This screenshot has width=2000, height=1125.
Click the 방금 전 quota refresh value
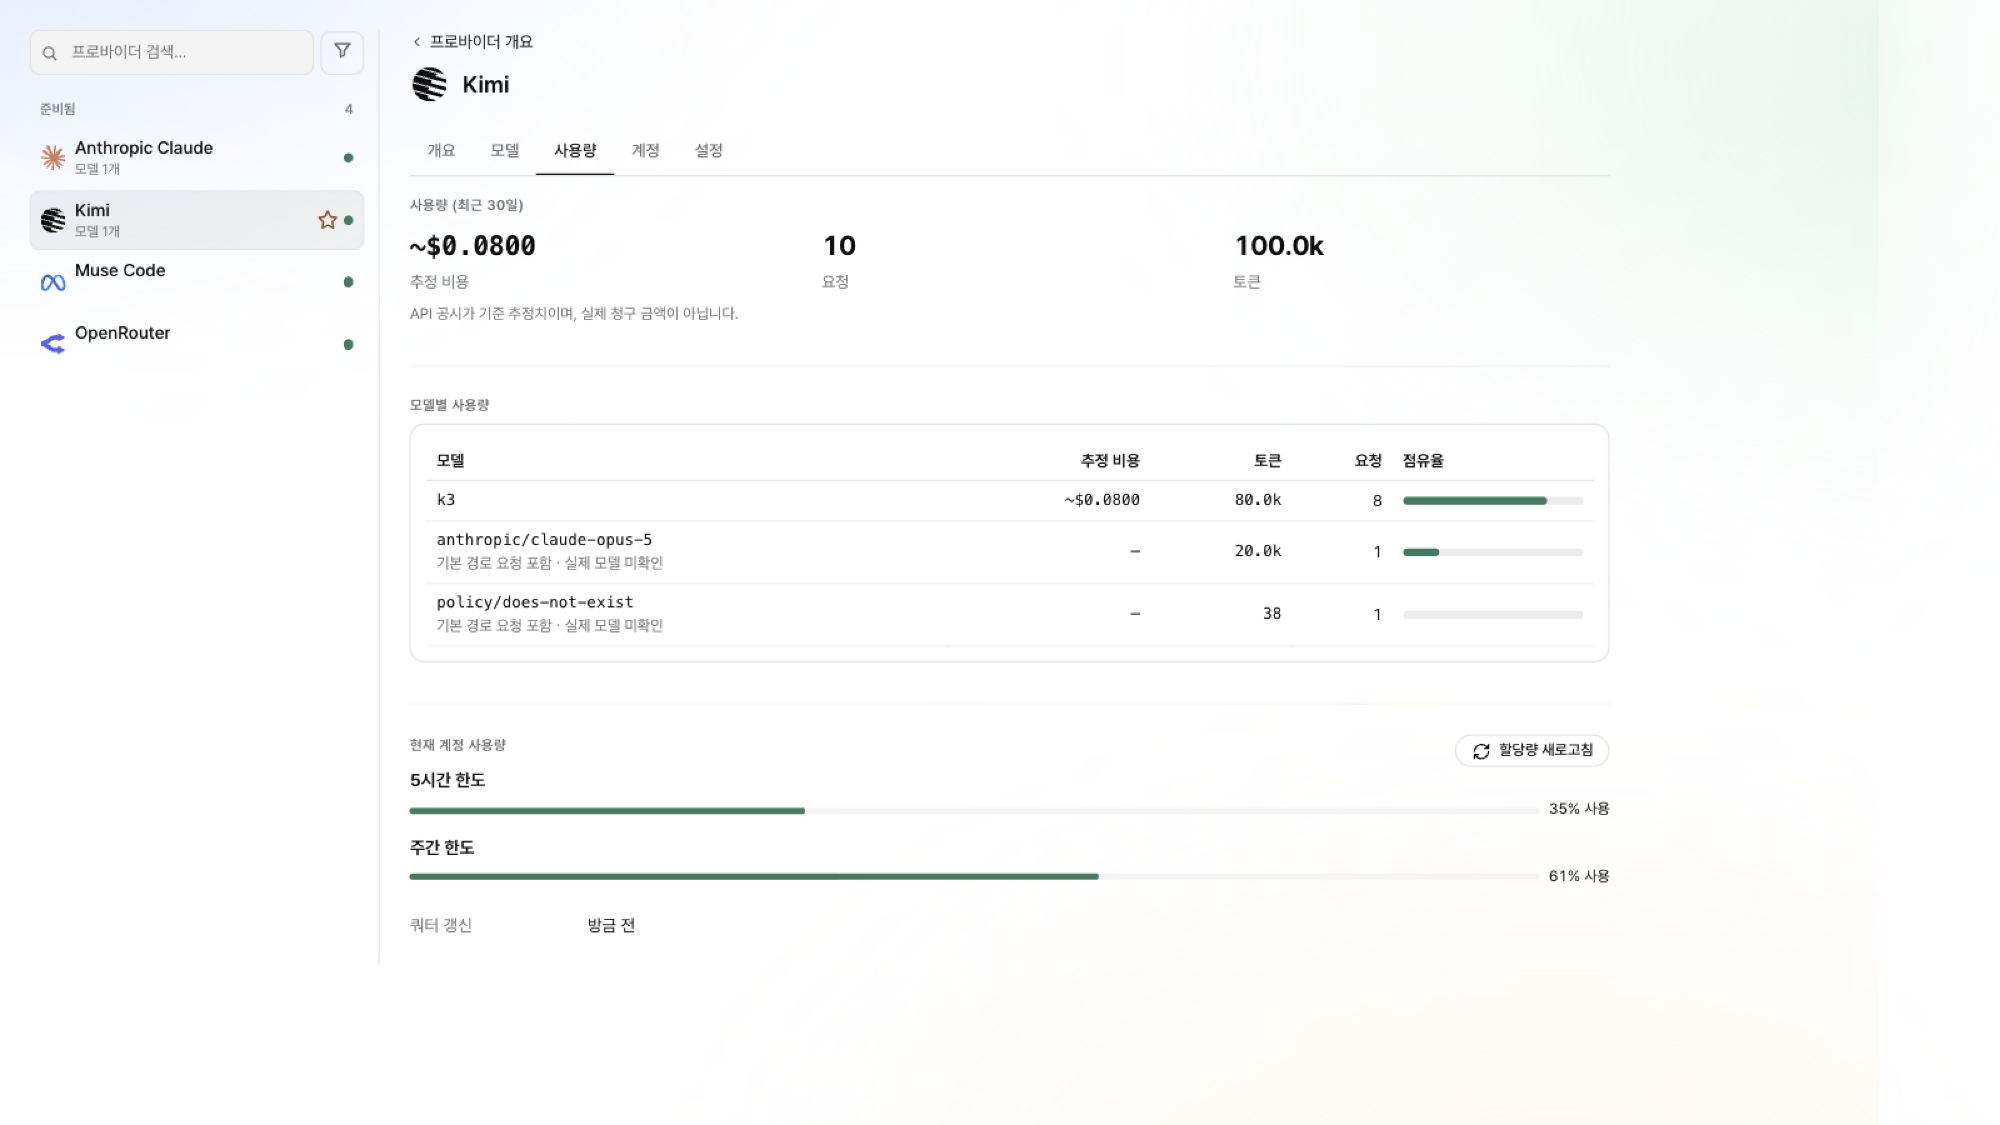pyautogui.click(x=611, y=926)
